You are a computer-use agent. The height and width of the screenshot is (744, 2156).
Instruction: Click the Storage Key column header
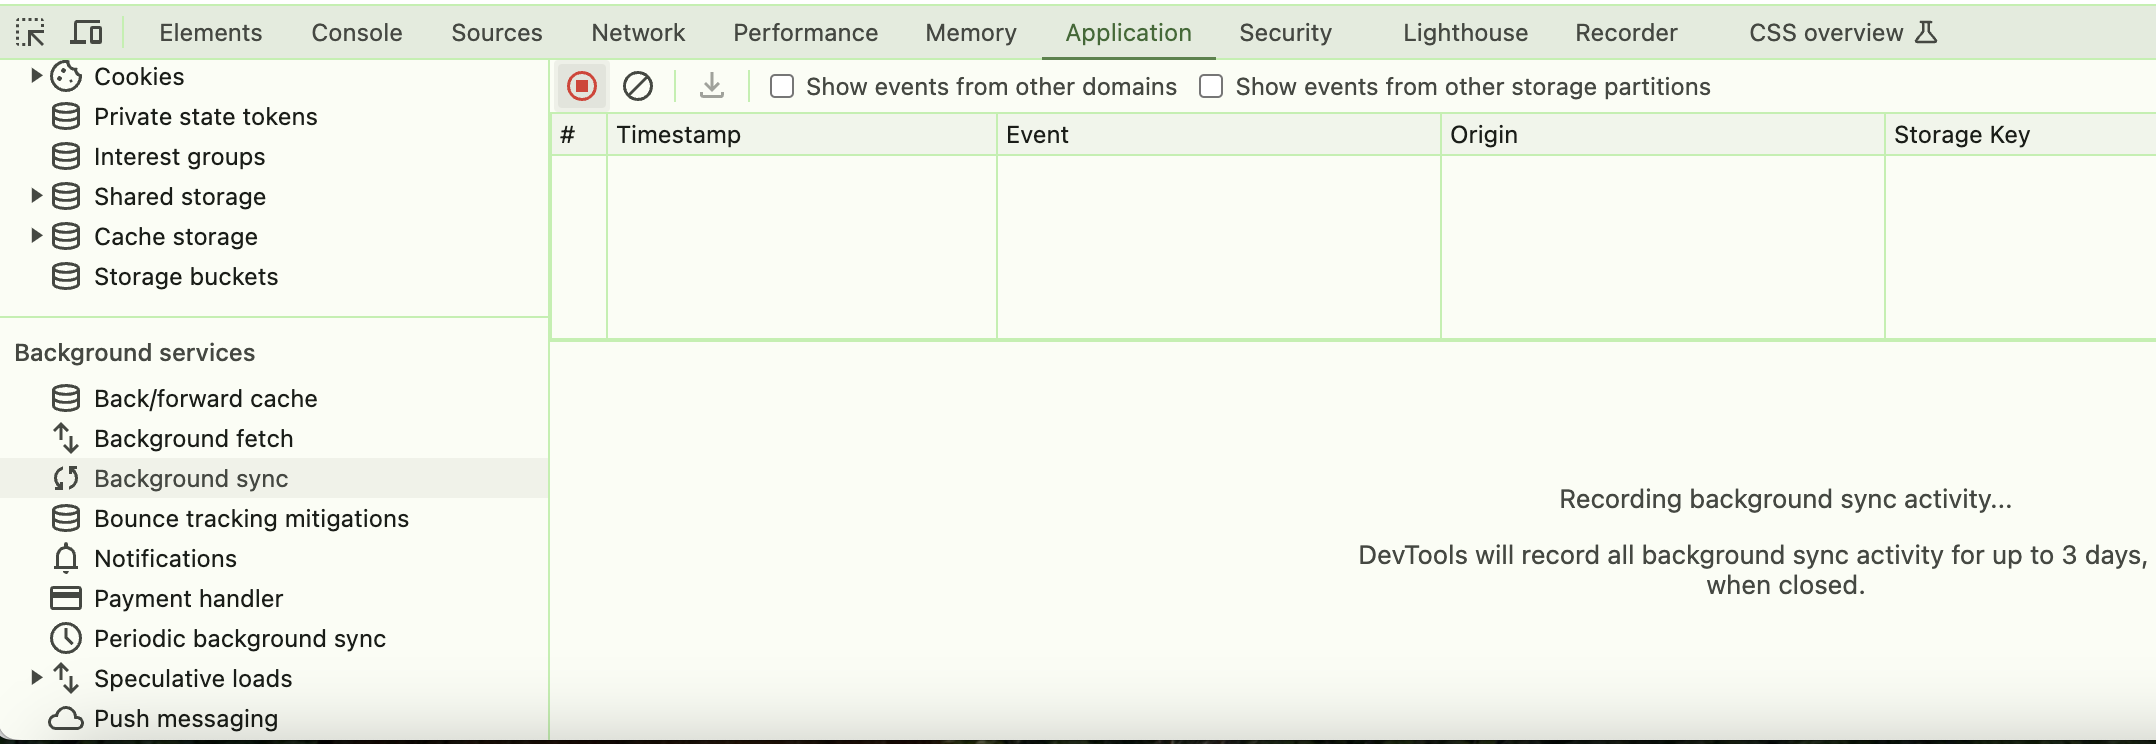coord(2021,135)
